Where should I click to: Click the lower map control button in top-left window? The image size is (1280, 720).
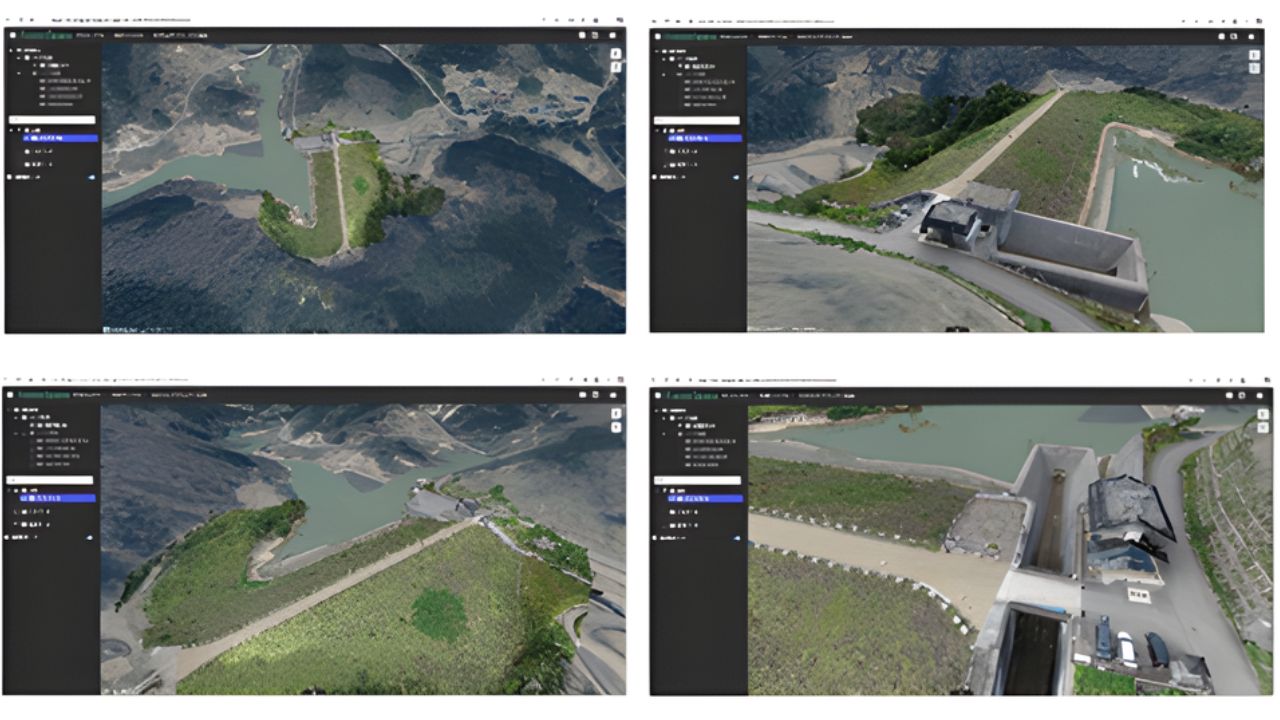(x=616, y=67)
